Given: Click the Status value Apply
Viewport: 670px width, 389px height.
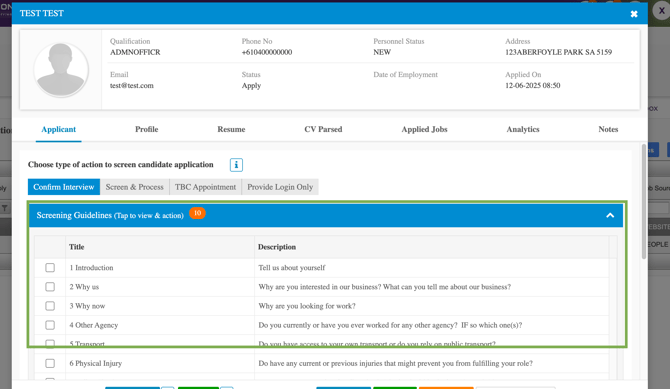Looking at the screenshot, I should (251, 85).
